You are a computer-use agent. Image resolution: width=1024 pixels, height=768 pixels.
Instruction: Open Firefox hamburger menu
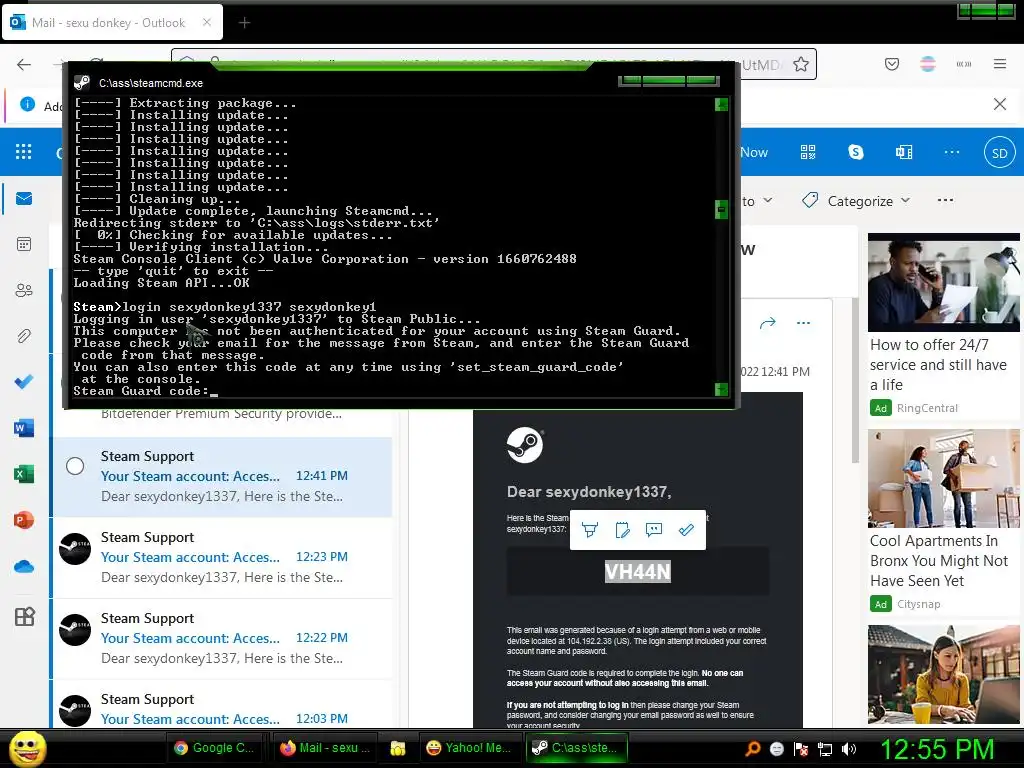click(x=1000, y=64)
